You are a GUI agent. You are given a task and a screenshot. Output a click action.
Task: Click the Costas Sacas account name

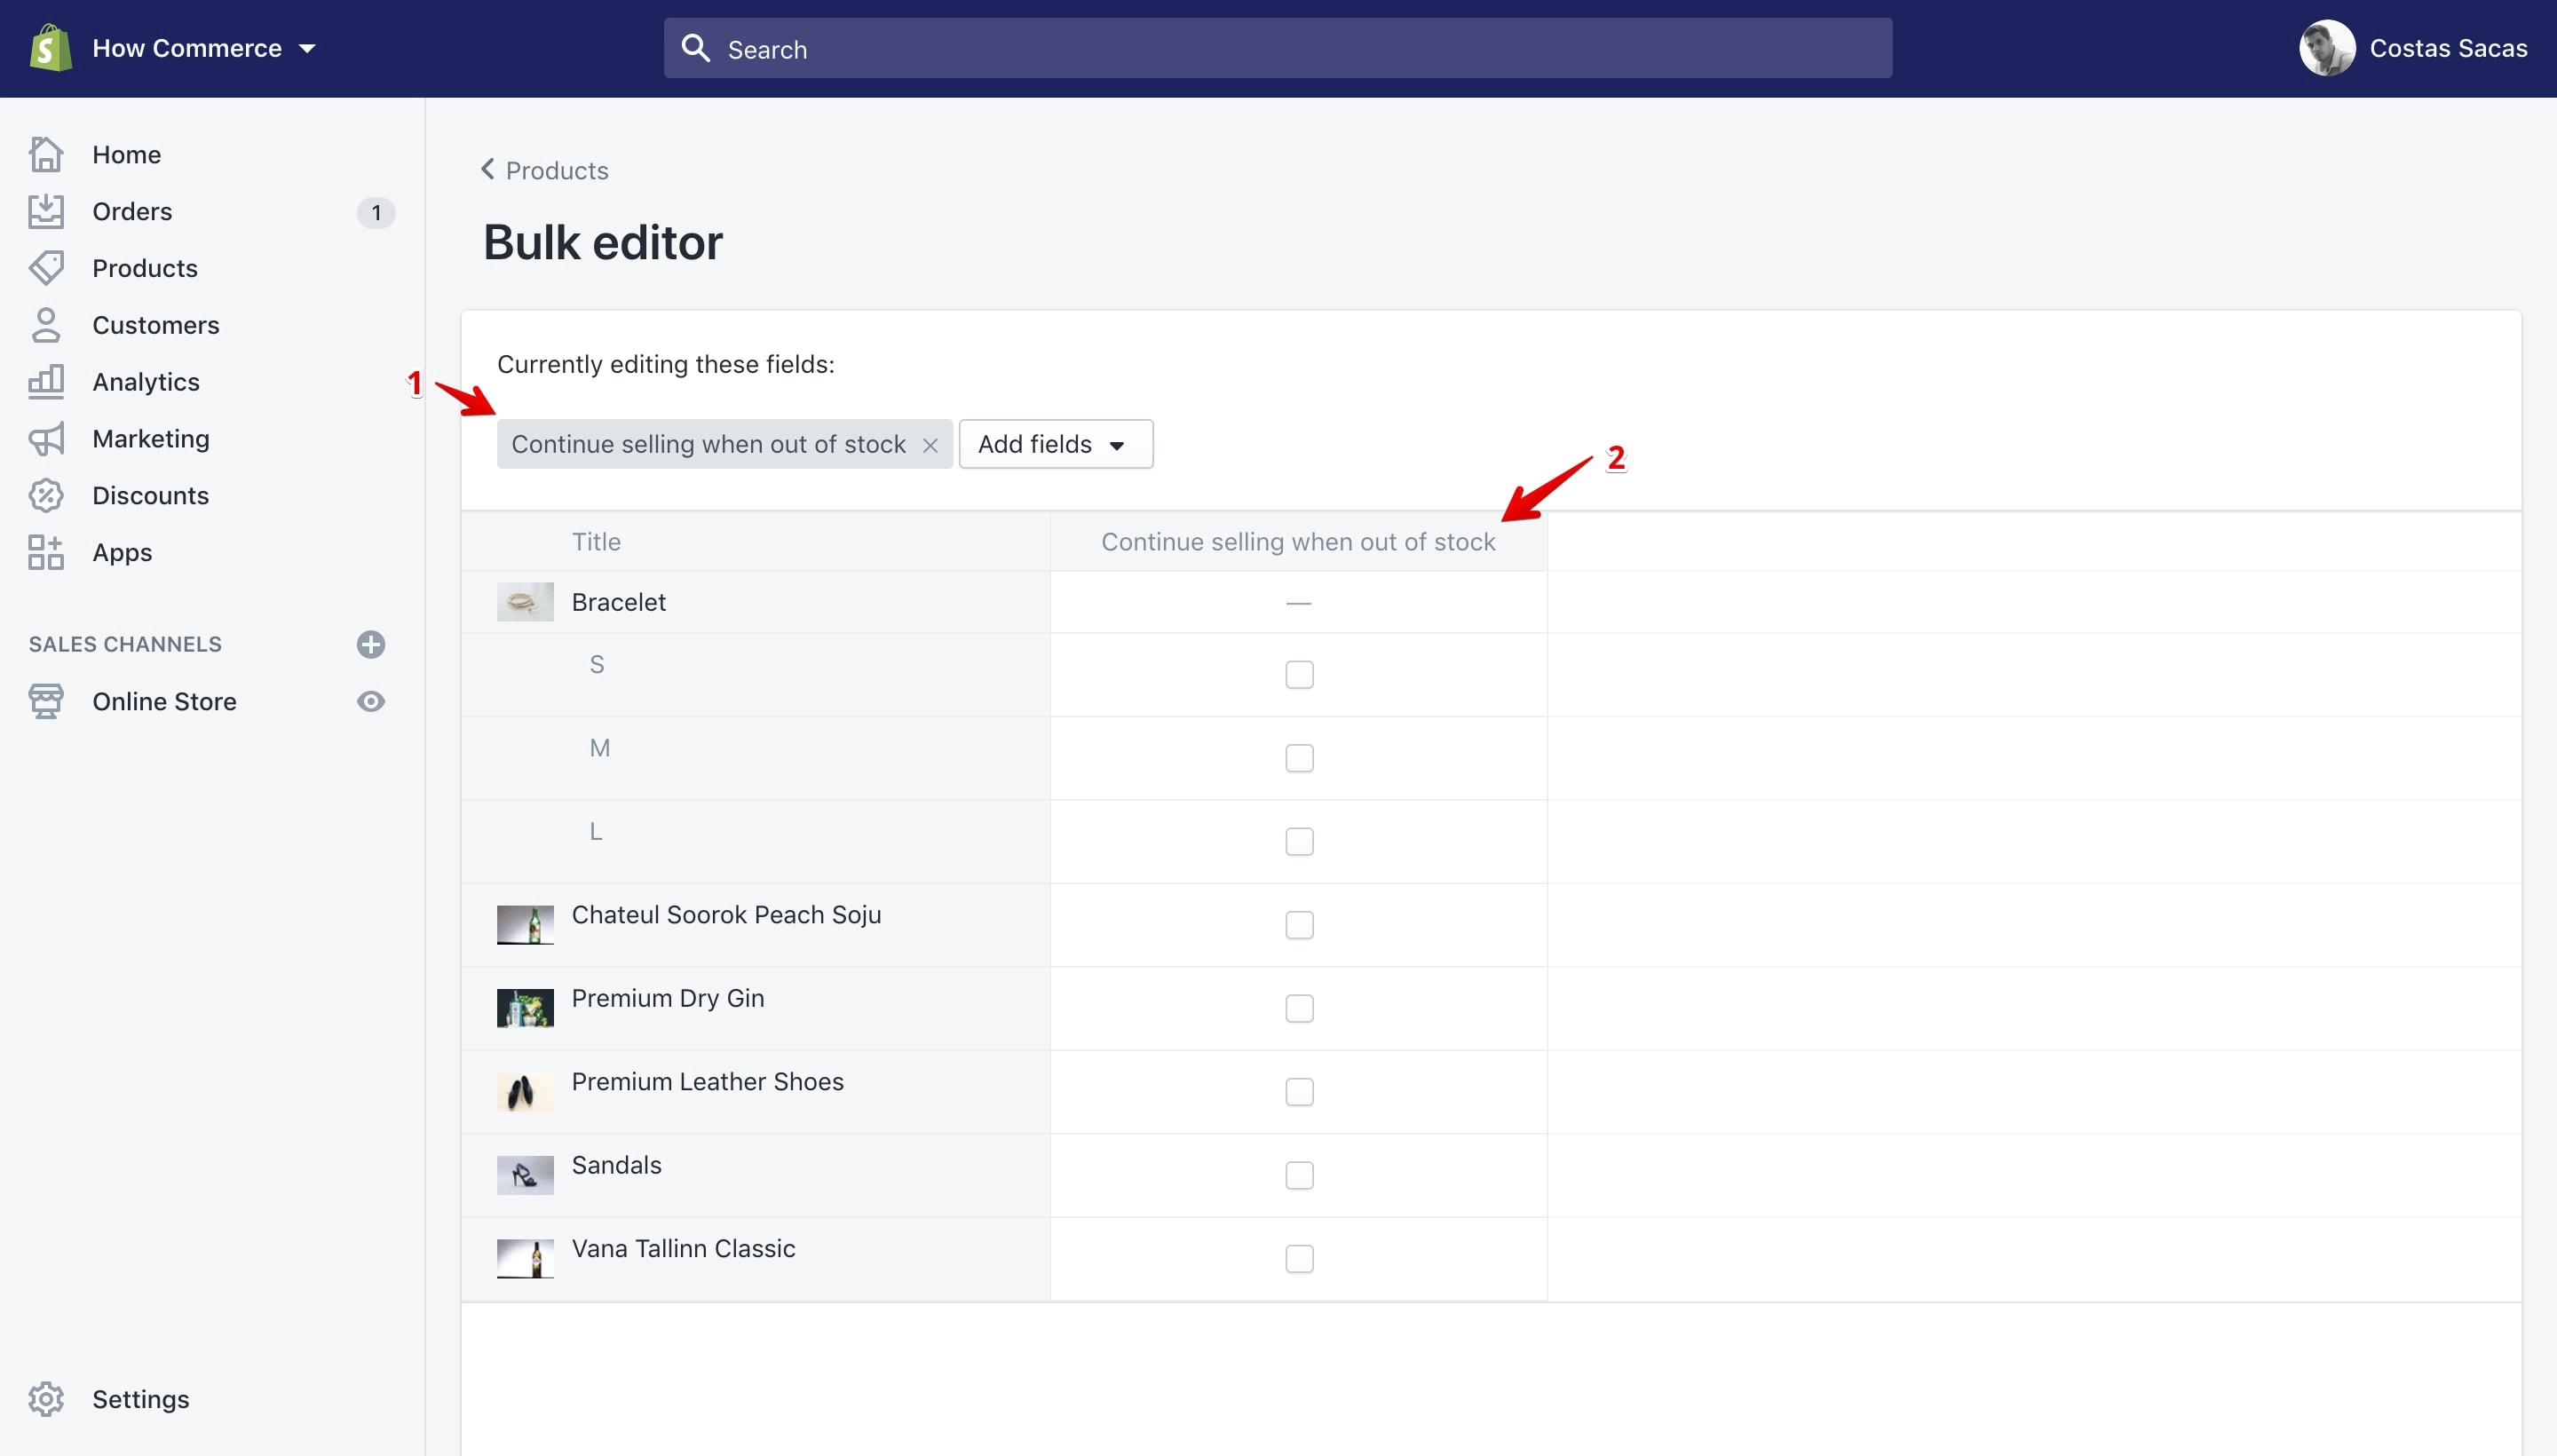tap(2448, 48)
